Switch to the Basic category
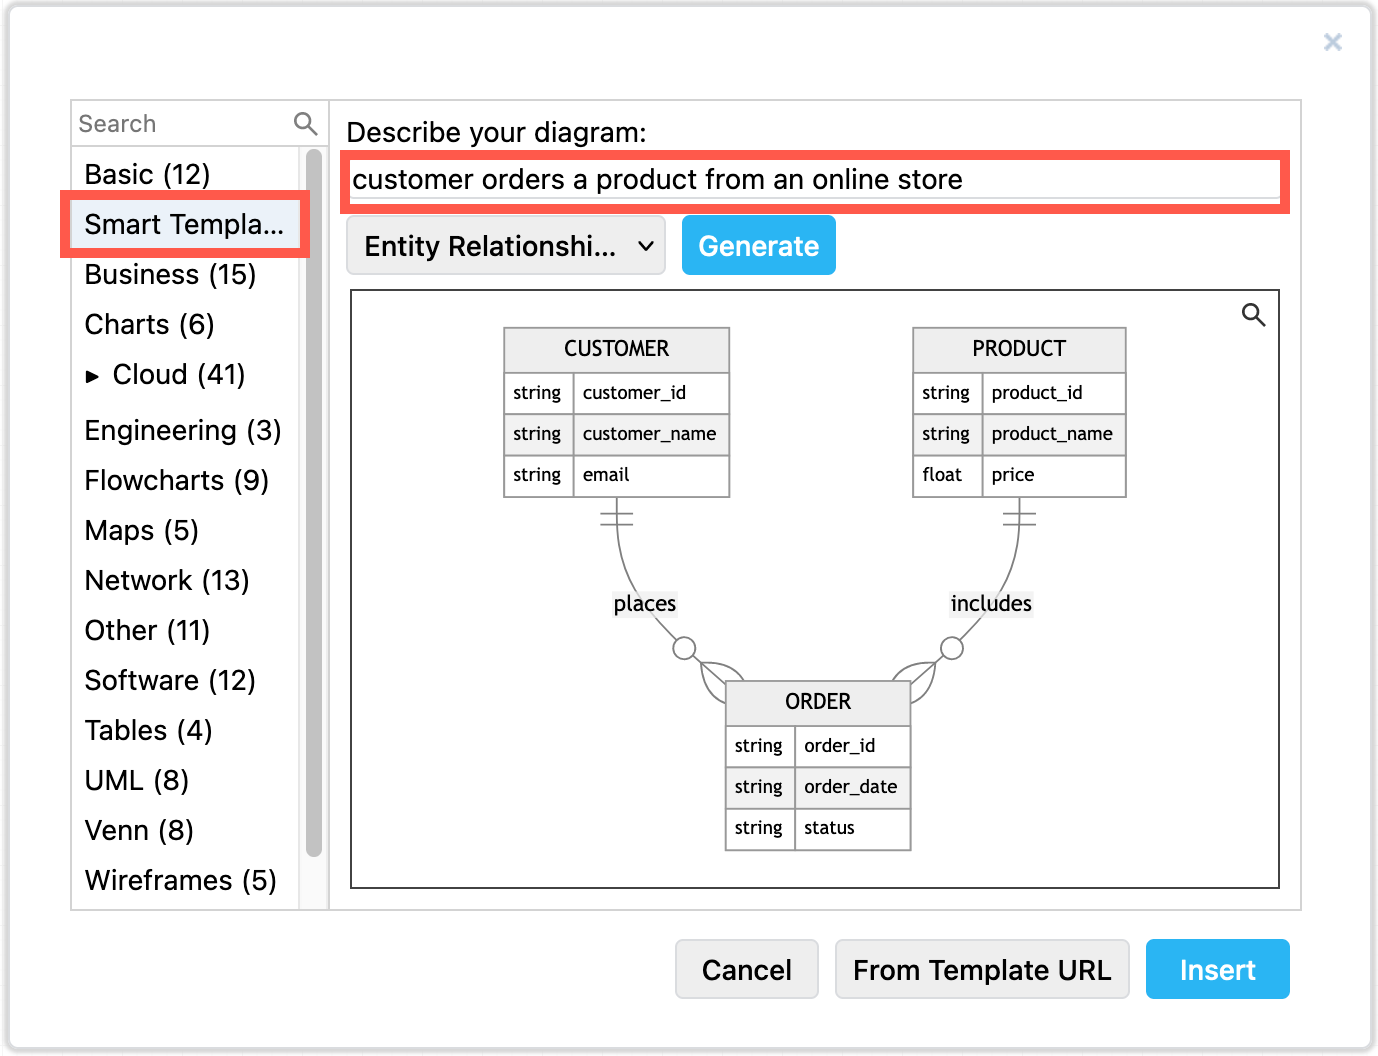The image size is (1378, 1056). click(x=146, y=173)
